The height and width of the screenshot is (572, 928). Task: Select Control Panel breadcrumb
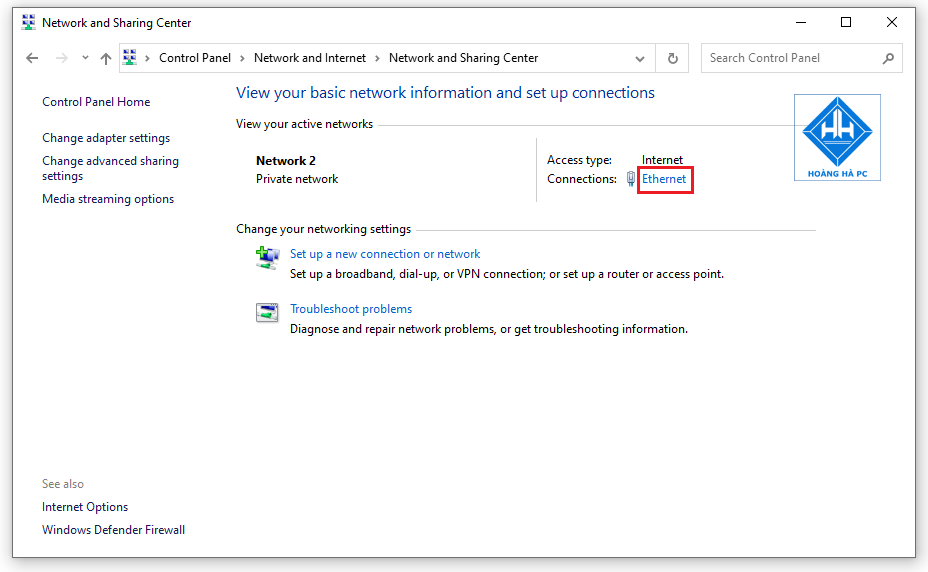coord(195,58)
